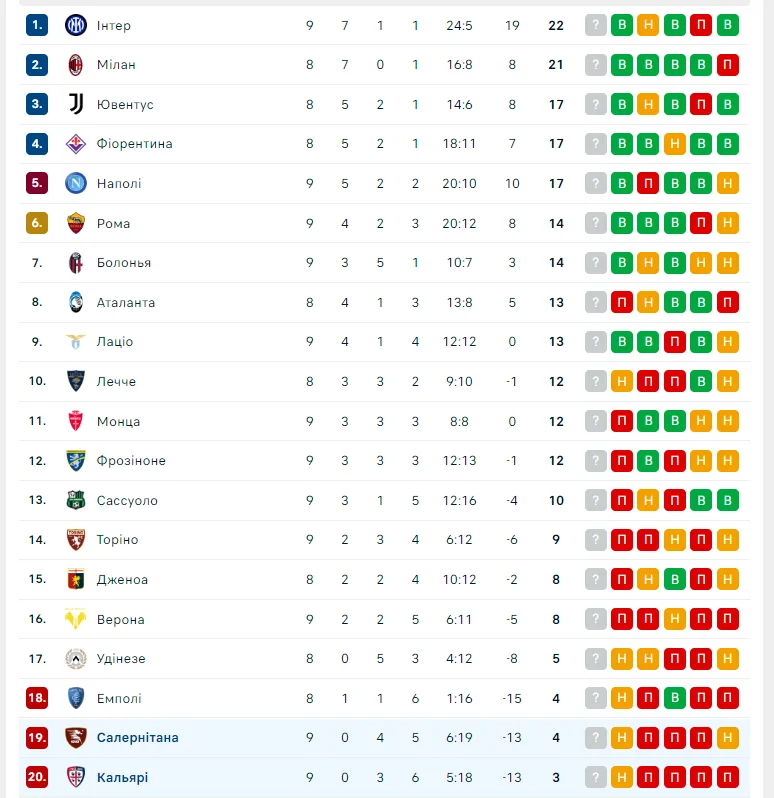This screenshot has height=798, width=774.
Task: Click Фіорентина's orange draw form badge
Action: click(x=675, y=144)
